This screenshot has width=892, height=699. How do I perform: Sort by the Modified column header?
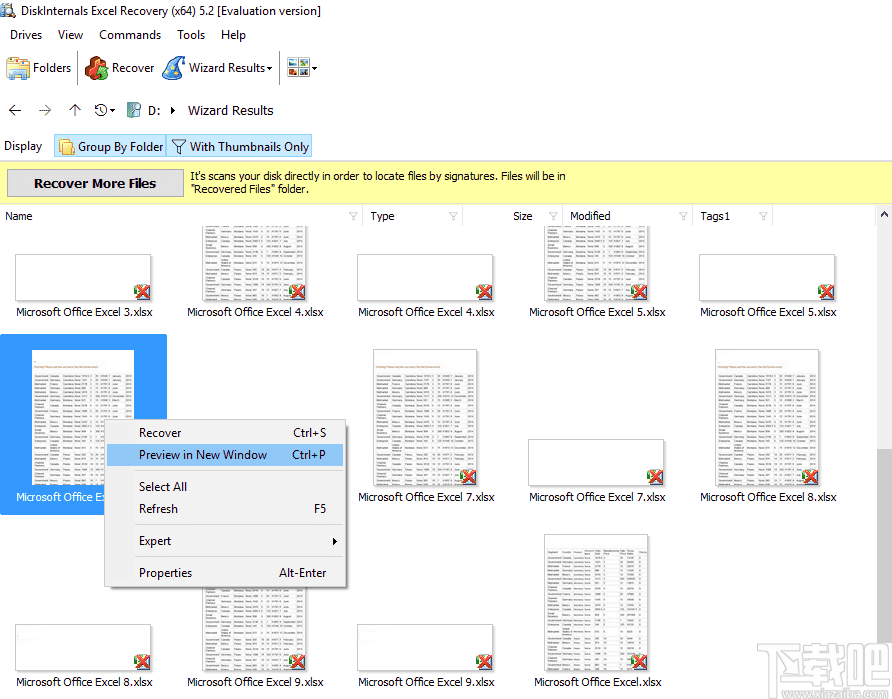pyautogui.click(x=590, y=216)
